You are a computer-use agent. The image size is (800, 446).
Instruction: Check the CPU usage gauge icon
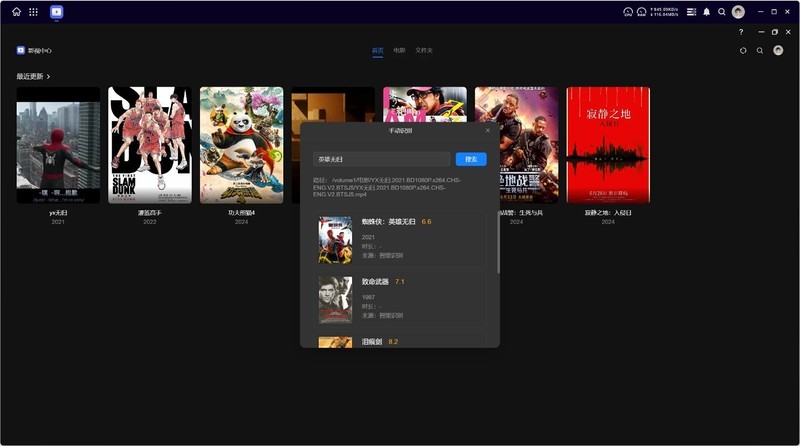click(x=628, y=12)
